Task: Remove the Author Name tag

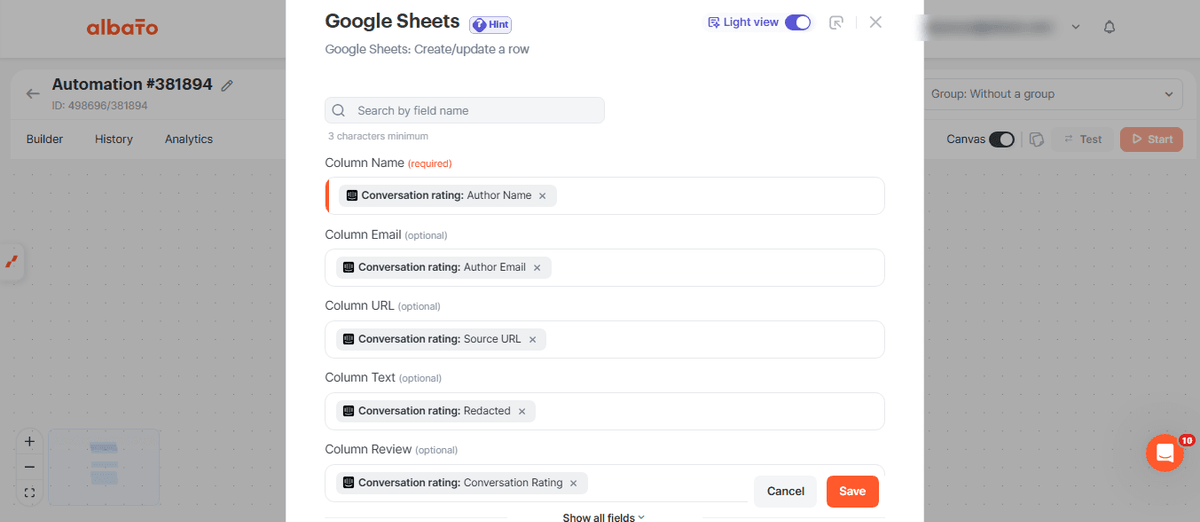Action: point(542,196)
